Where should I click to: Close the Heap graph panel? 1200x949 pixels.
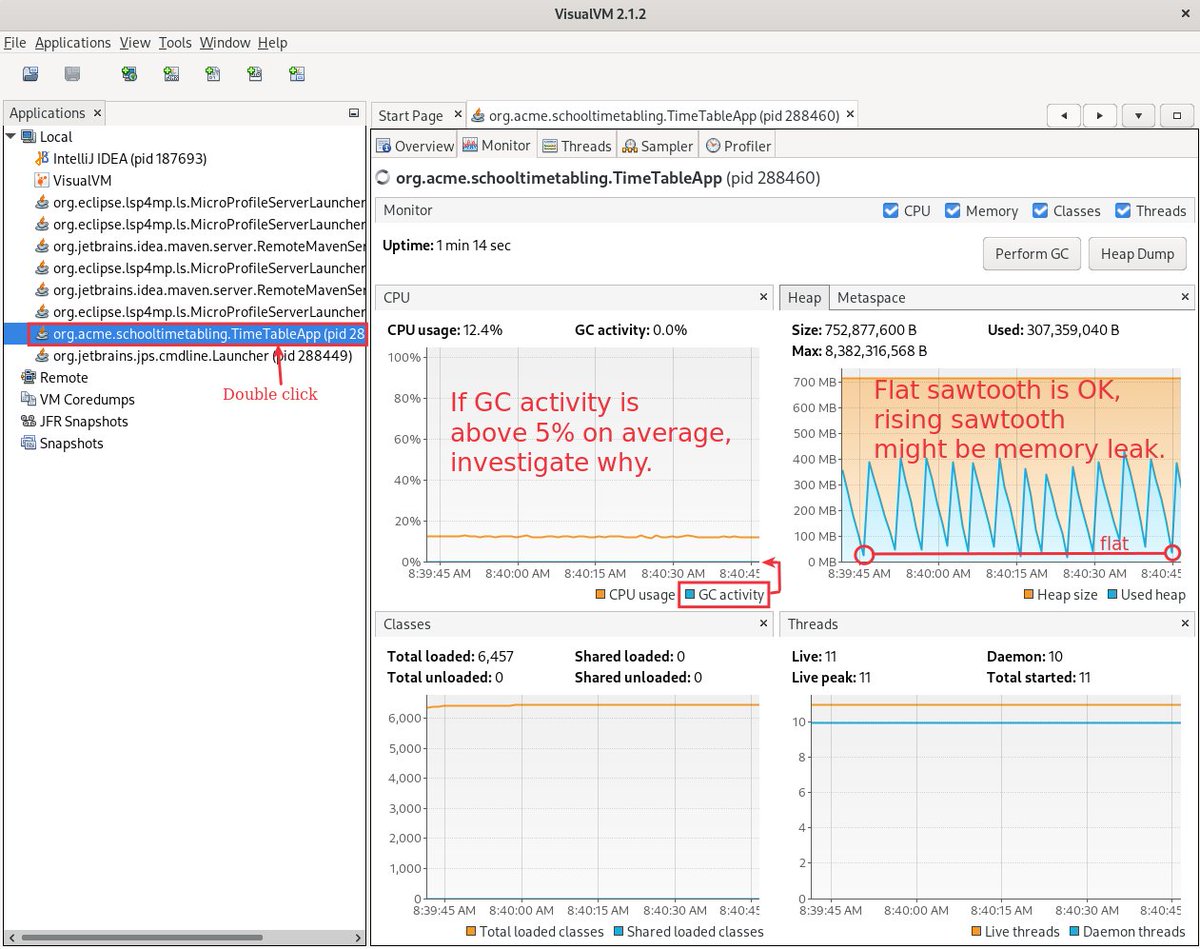1185,297
